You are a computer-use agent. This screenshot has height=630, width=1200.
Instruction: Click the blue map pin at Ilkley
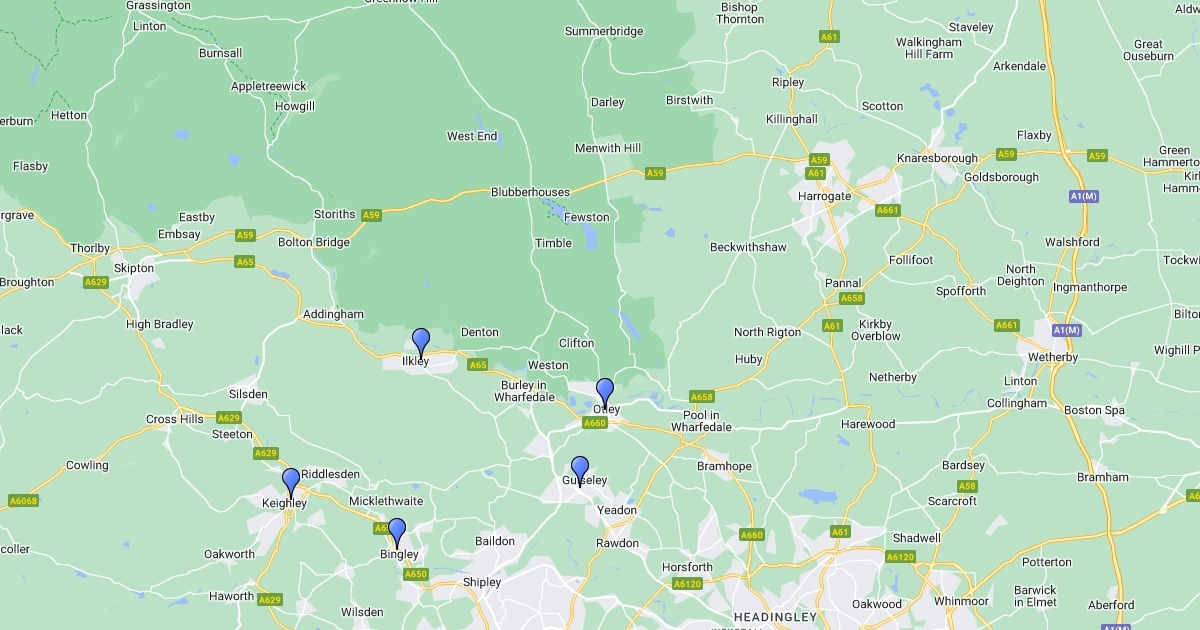click(x=421, y=342)
